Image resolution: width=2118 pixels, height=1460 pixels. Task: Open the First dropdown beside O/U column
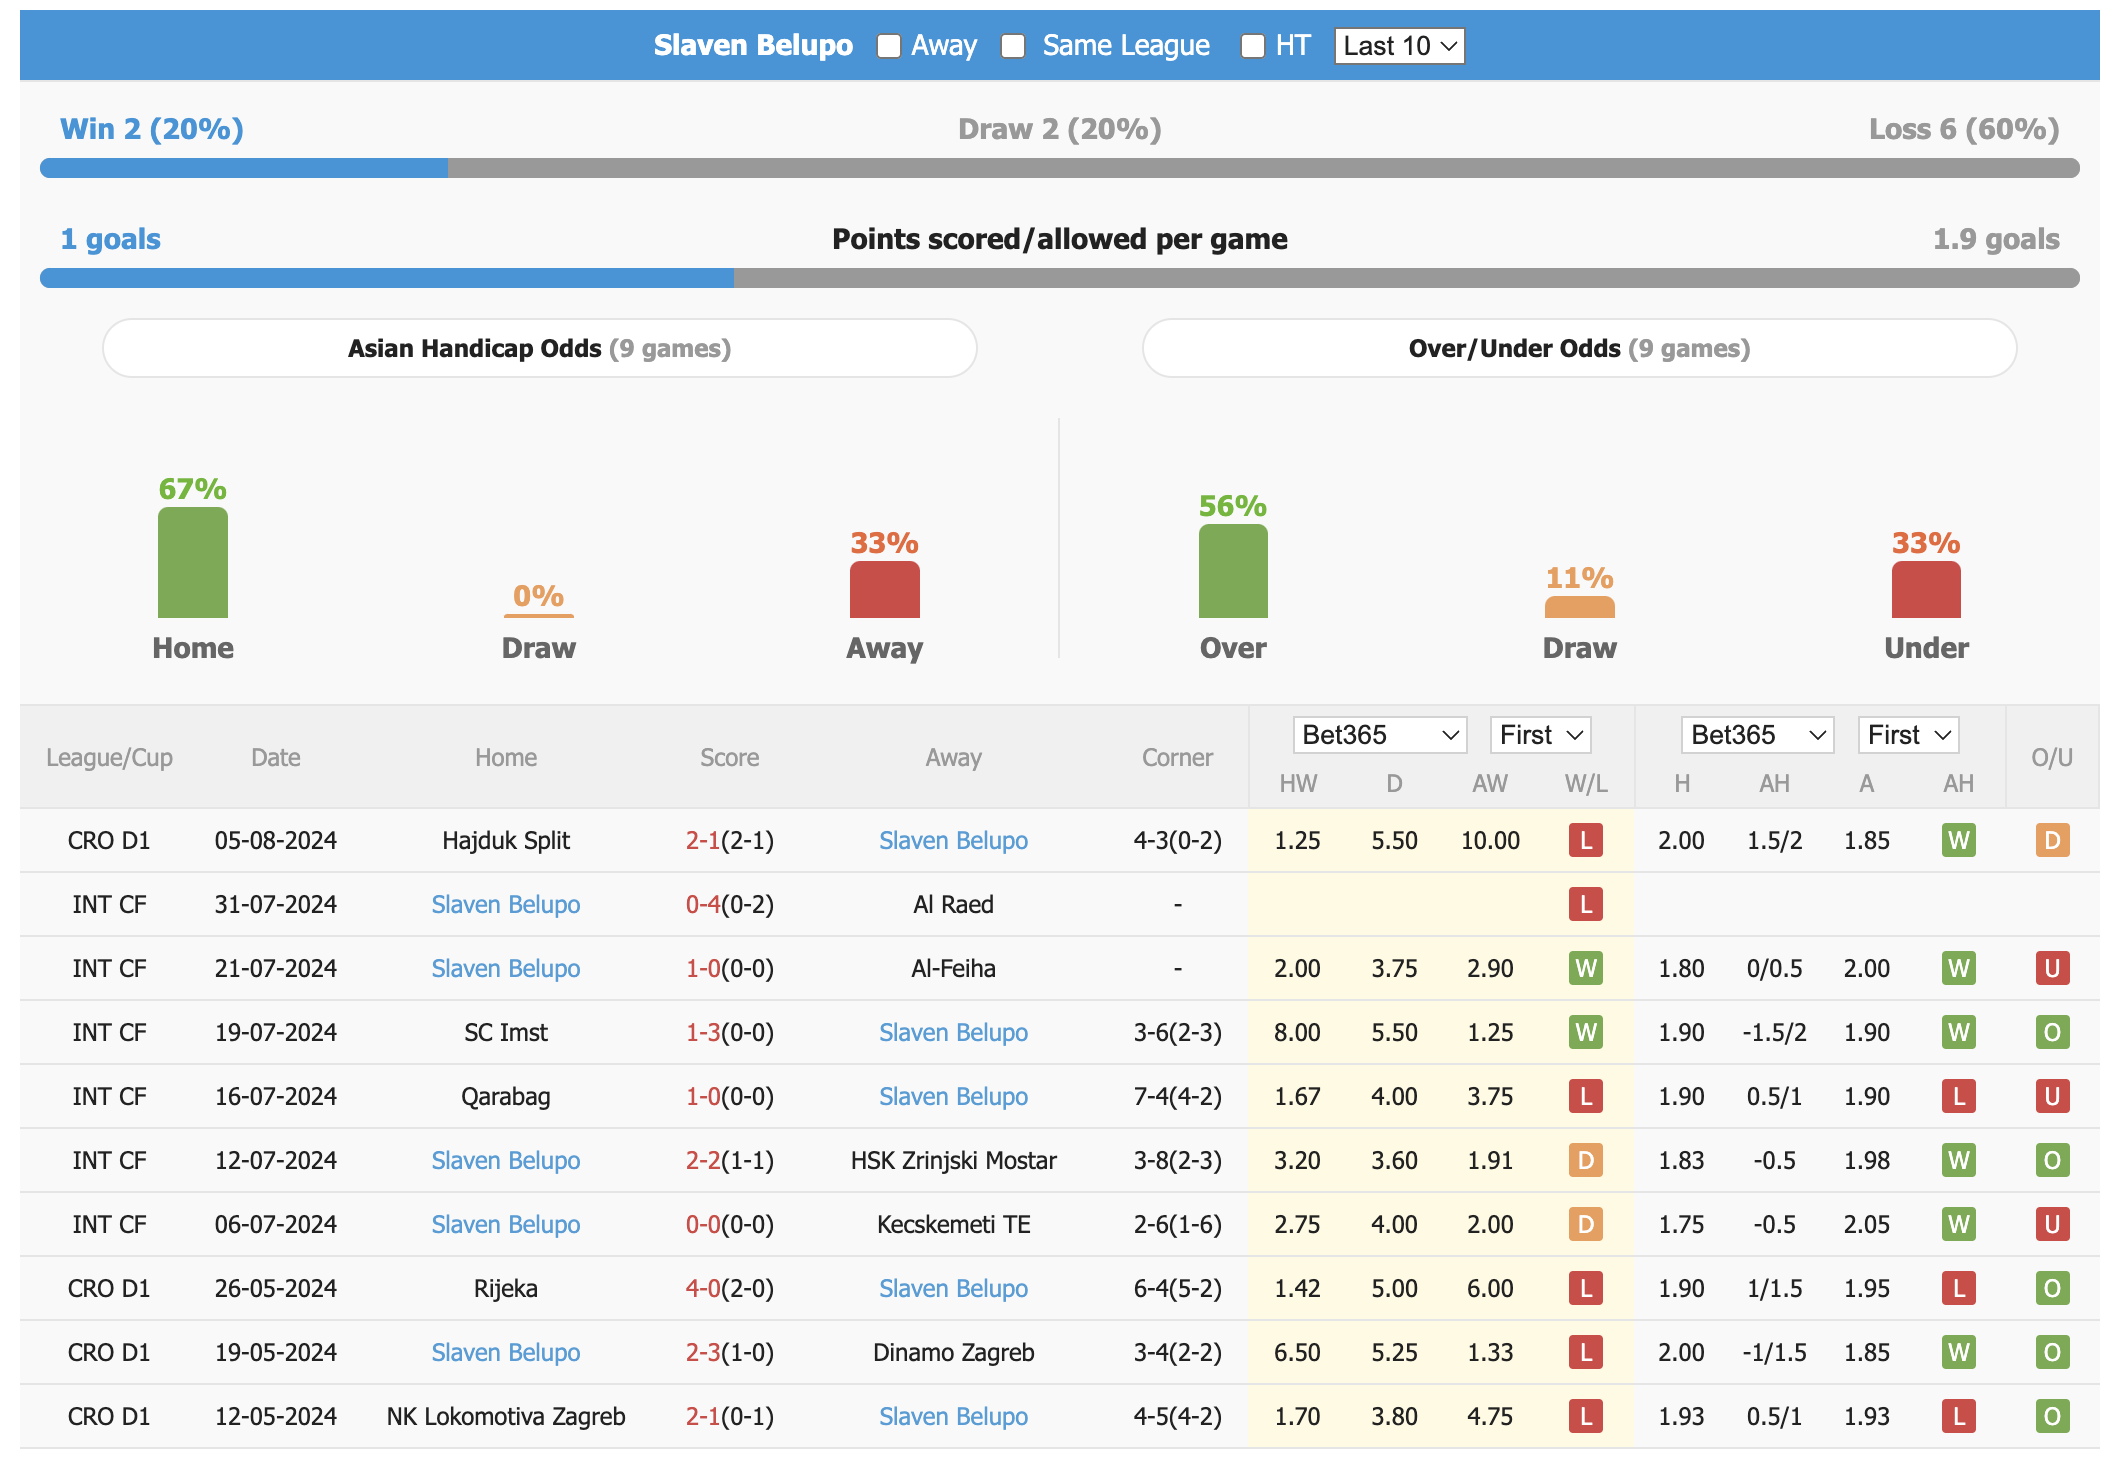pos(1908,735)
